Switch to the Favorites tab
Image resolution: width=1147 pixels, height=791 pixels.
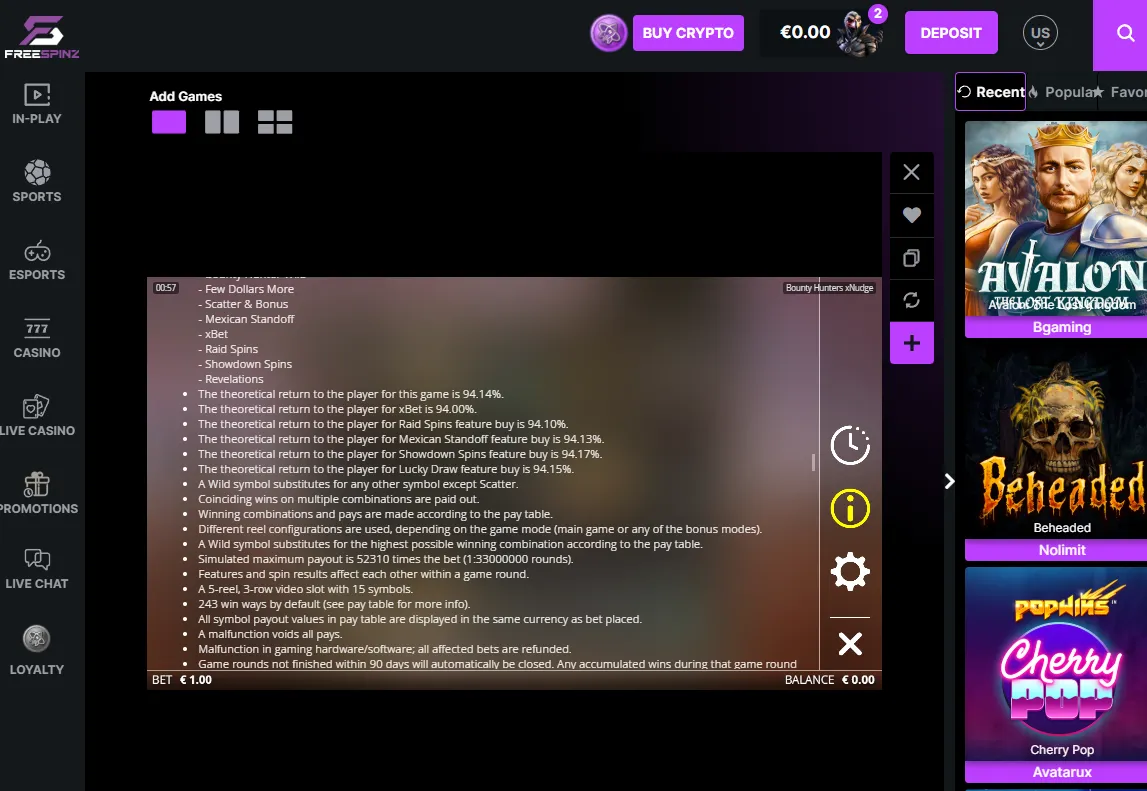click(x=1122, y=91)
